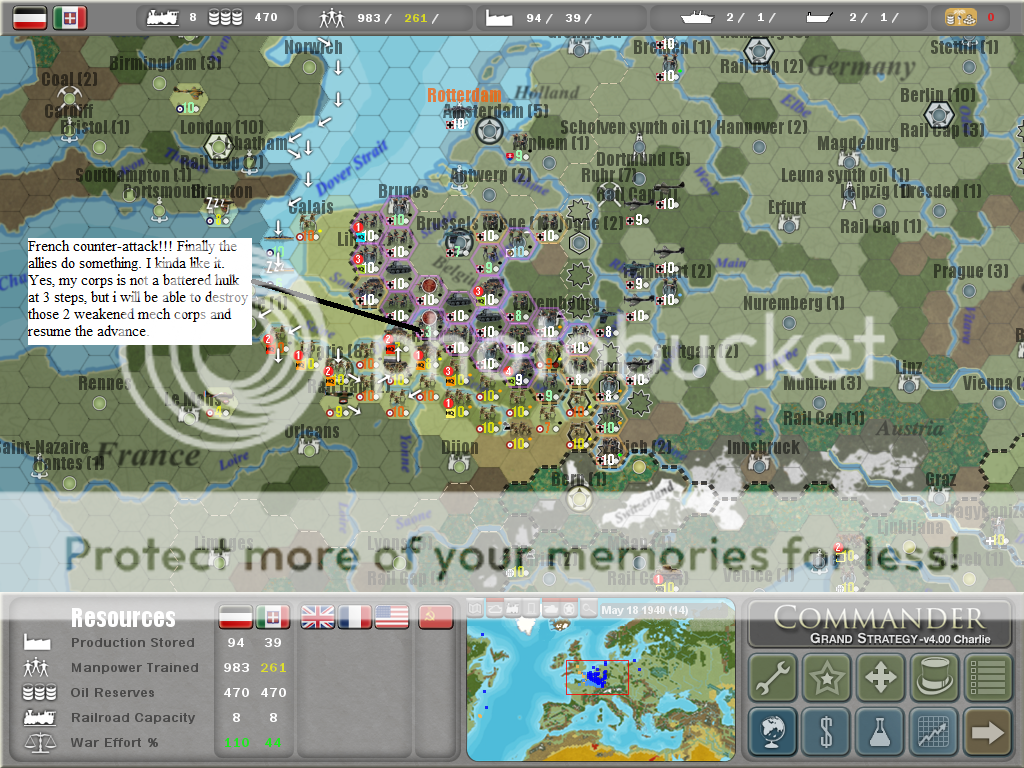The image size is (1024, 768).
Task: Show the line chart statistics button
Action: 935,732
